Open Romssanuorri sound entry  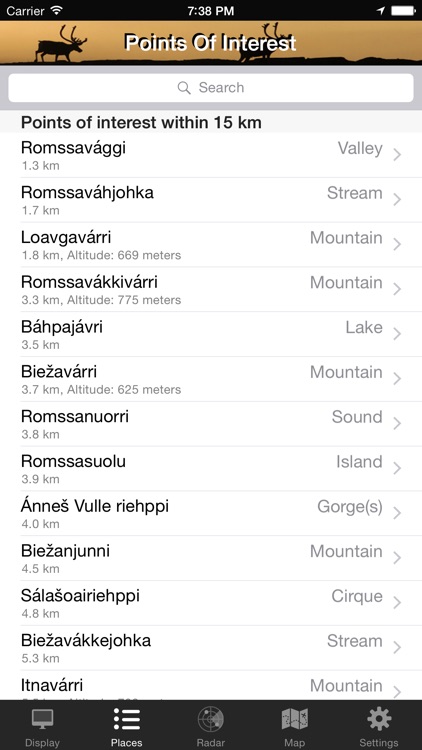(x=211, y=424)
